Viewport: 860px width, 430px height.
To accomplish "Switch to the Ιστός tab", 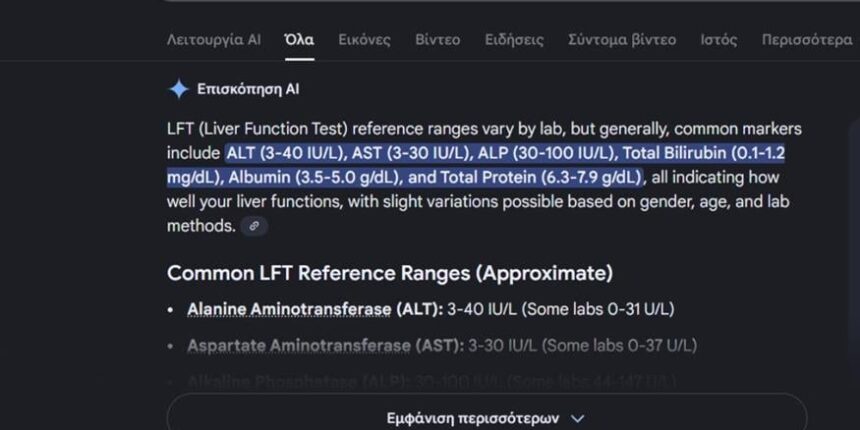I will 718,40.
